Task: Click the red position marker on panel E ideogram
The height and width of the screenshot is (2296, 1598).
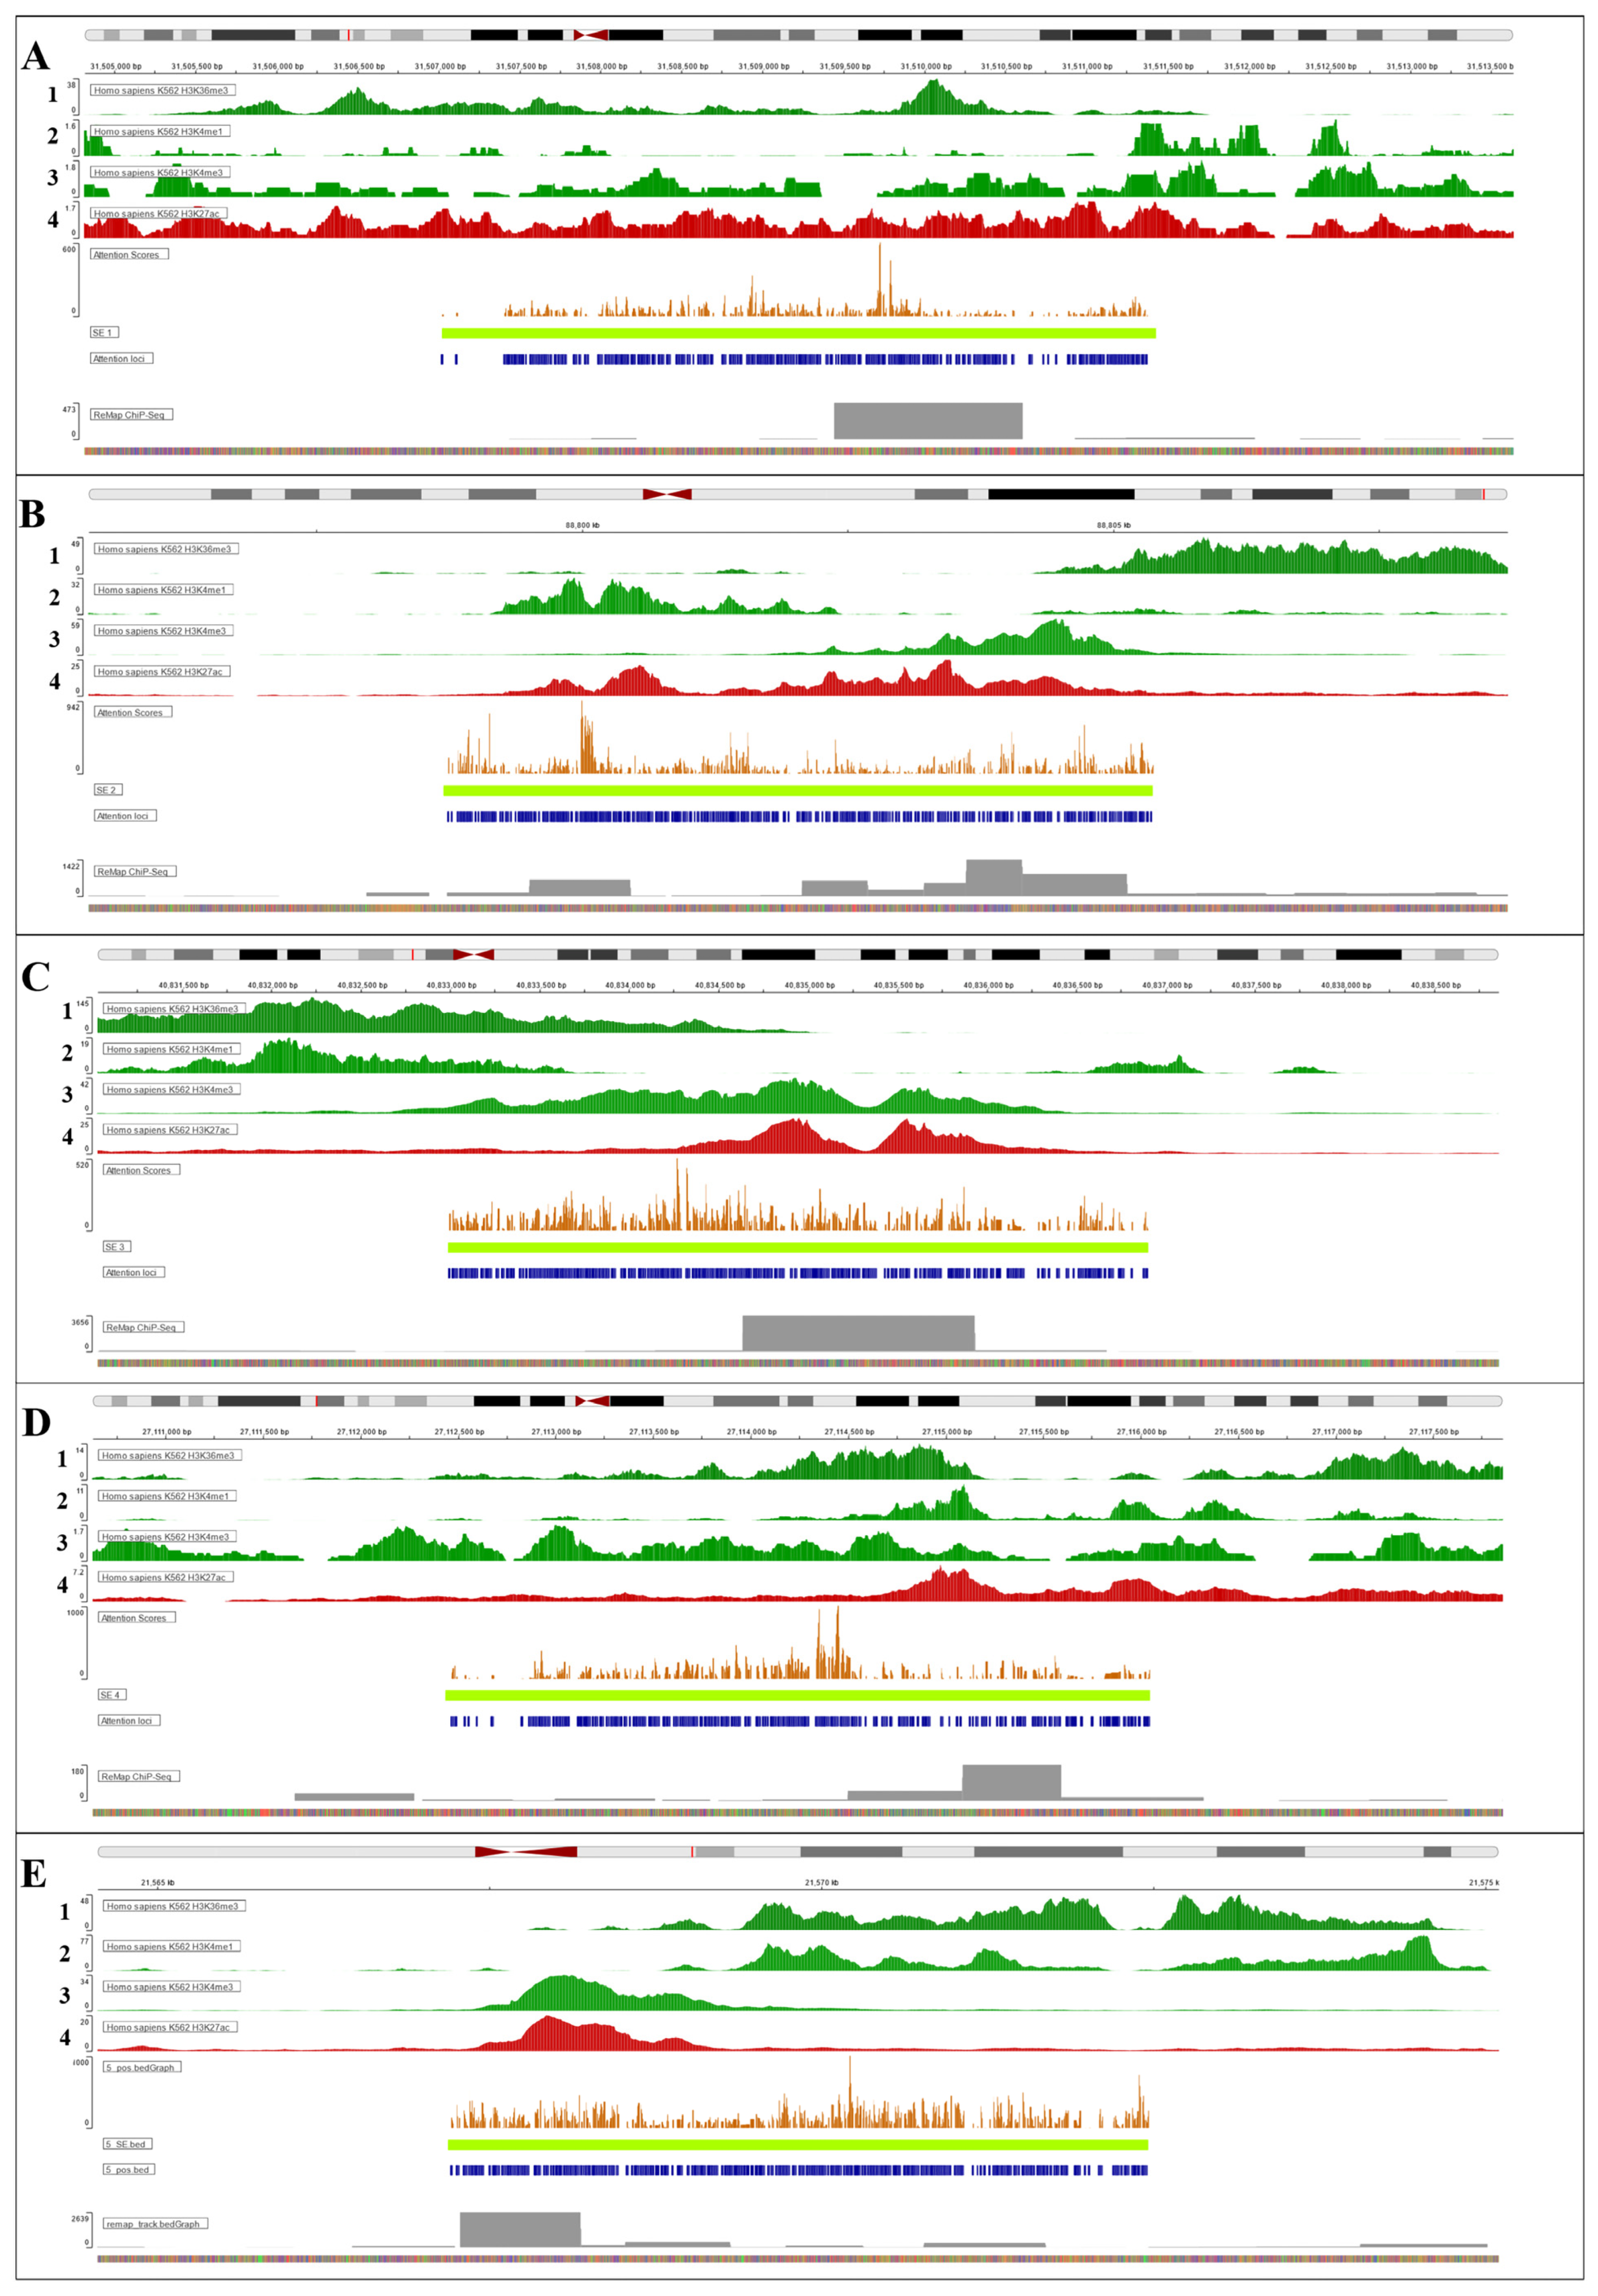Action: (x=692, y=1852)
